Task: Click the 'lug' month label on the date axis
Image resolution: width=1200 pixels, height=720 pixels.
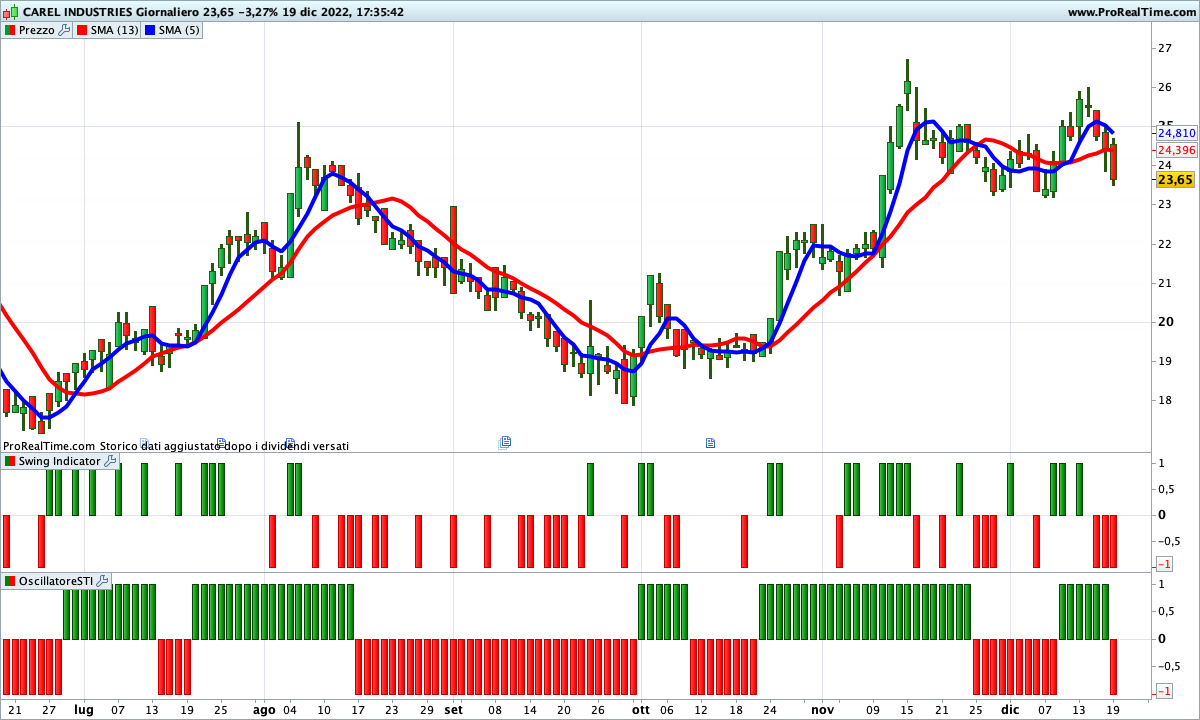Action: click(84, 710)
